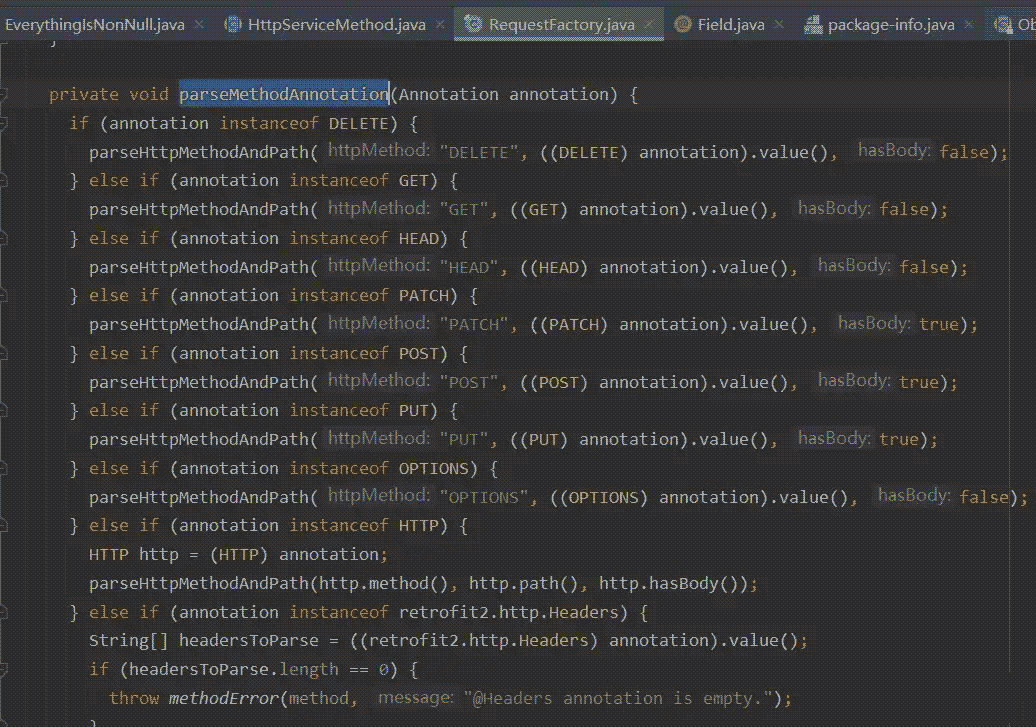The height and width of the screenshot is (727, 1036).
Task: Click "@Headers annotation is empty." string
Action: point(618,699)
